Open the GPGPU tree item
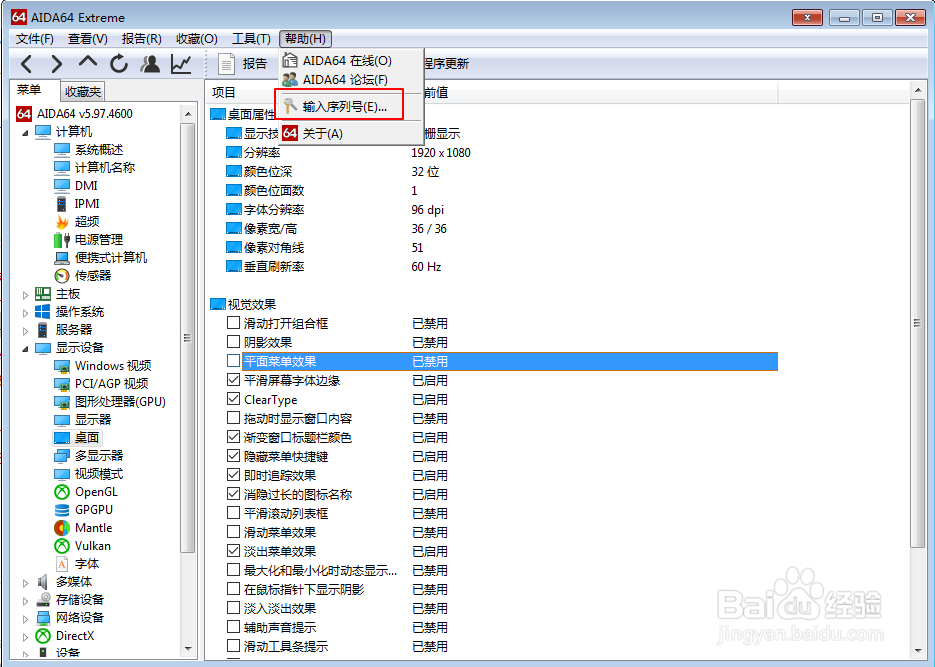Image resolution: width=935 pixels, height=667 pixels. click(x=83, y=510)
